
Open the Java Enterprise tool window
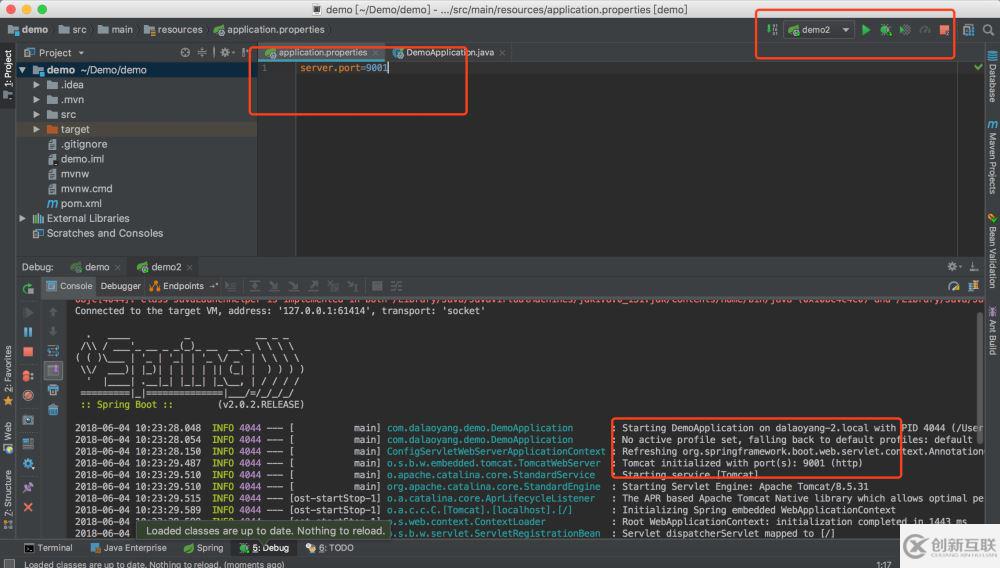coord(128,548)
